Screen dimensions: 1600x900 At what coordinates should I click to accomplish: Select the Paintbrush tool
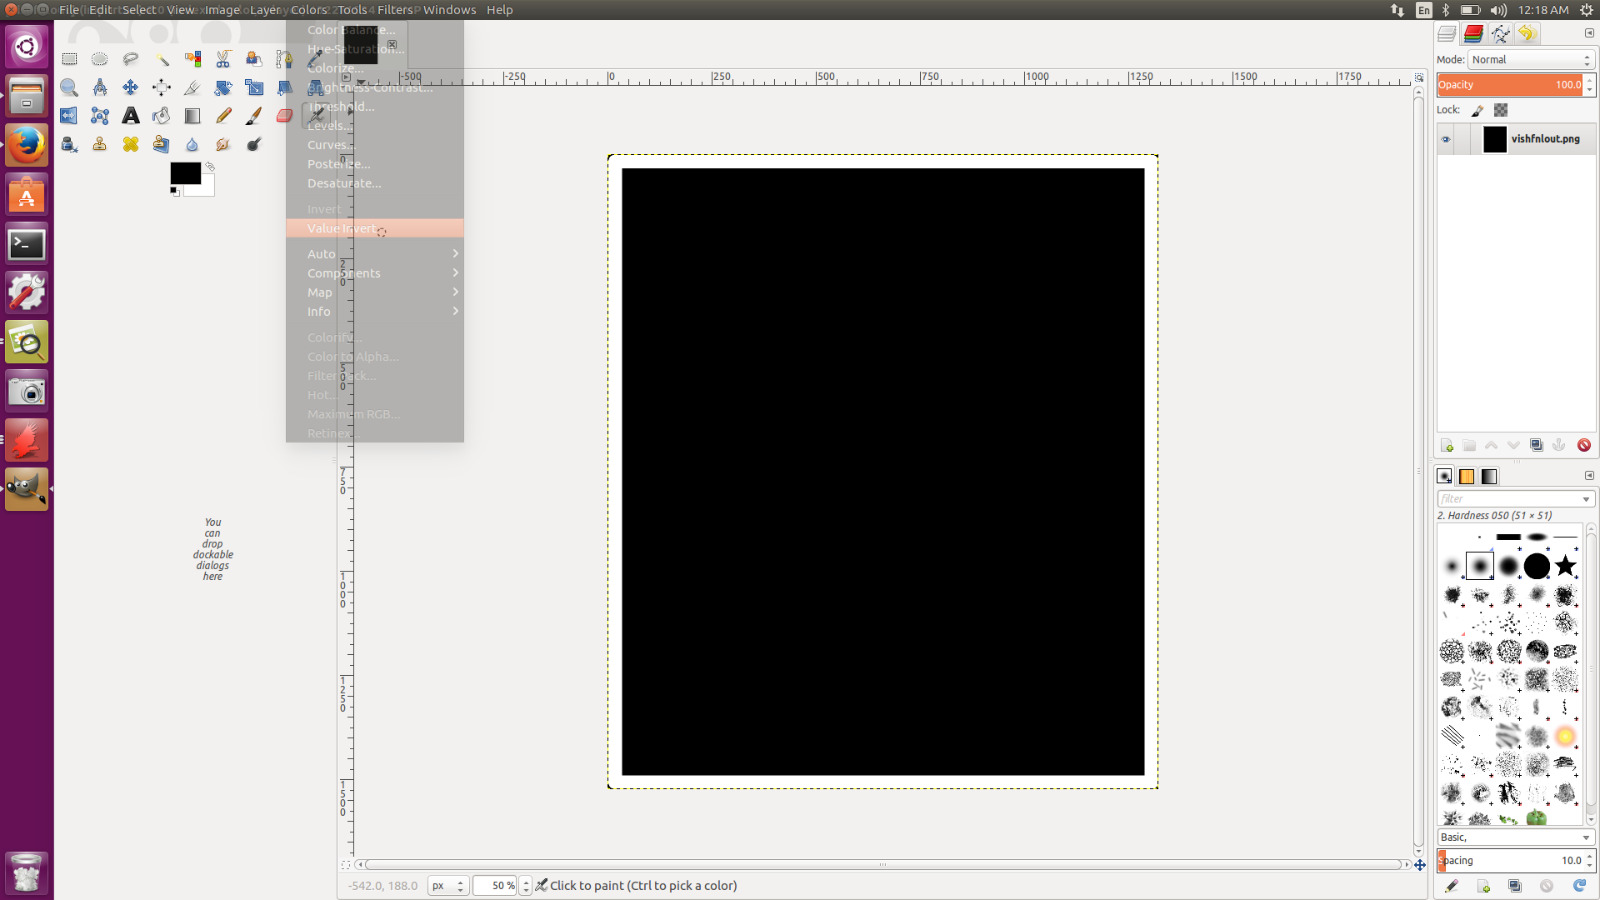tap(255, 116)
